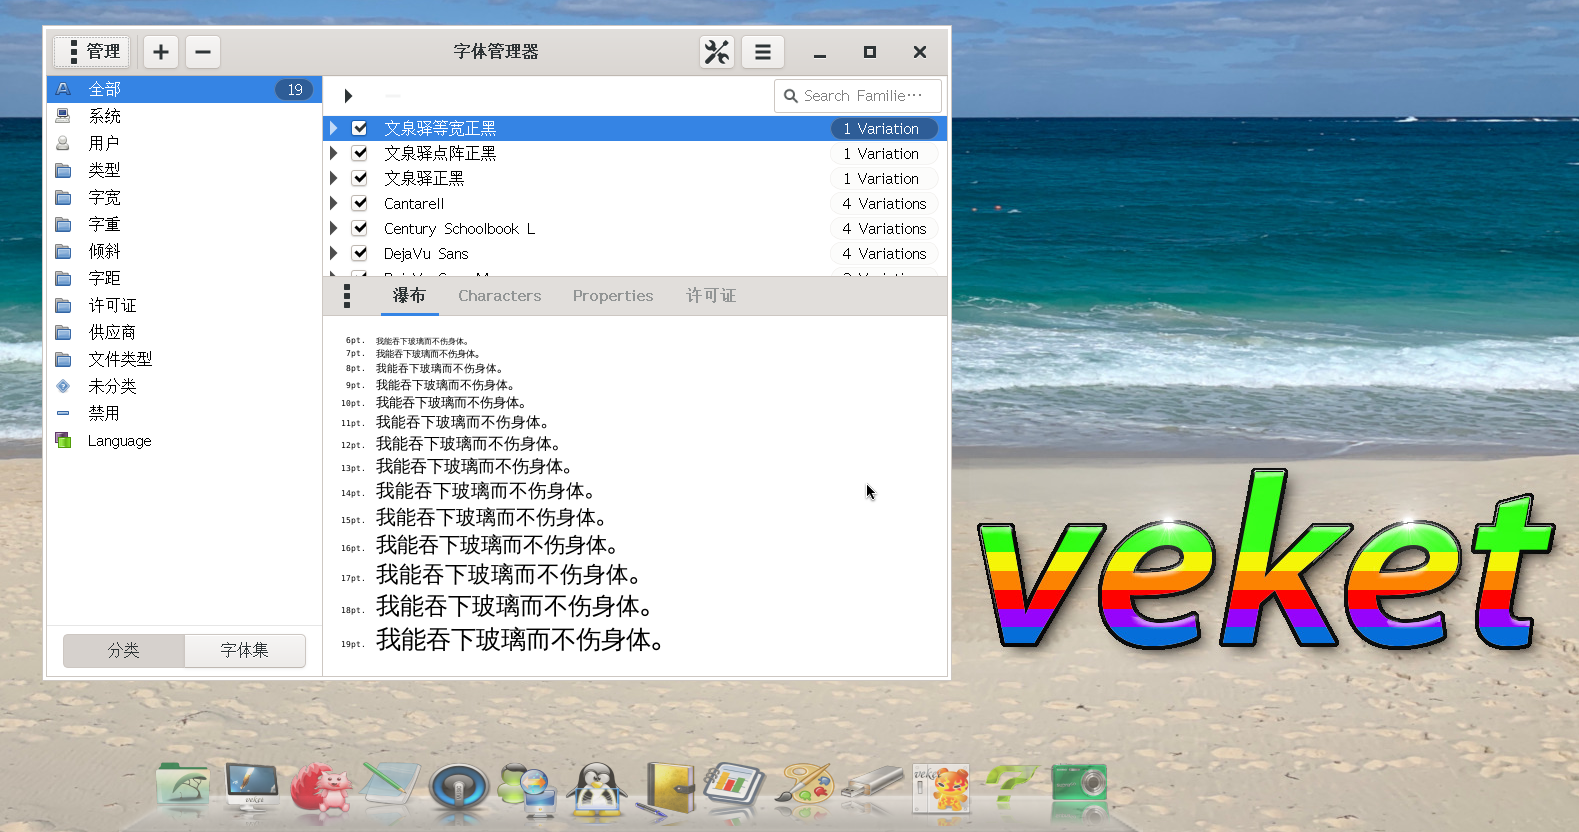Expand the 文泉驿正黑 family row

click(x=334, y=178)
